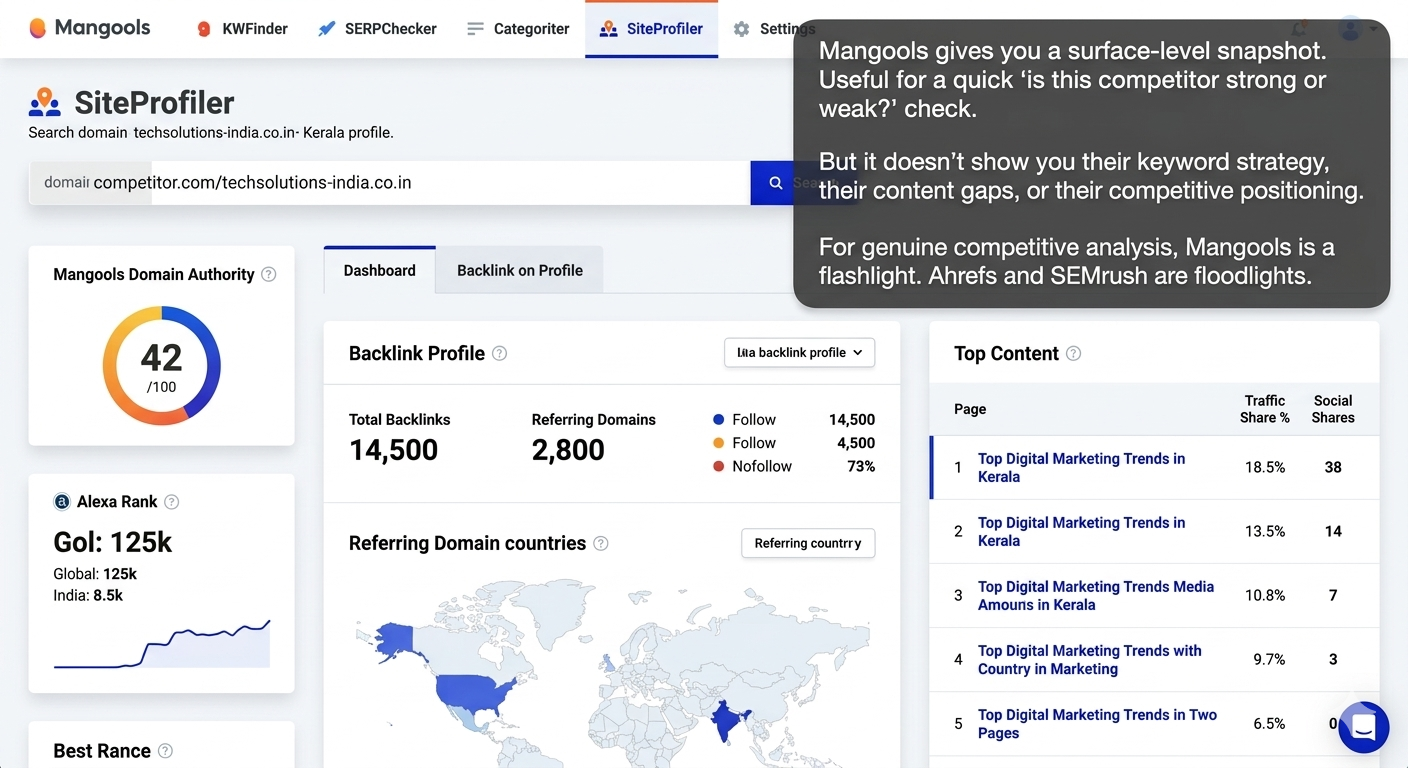Click the orange Follow legend dot
1408x768 pixels.
[x=718, y=443]
